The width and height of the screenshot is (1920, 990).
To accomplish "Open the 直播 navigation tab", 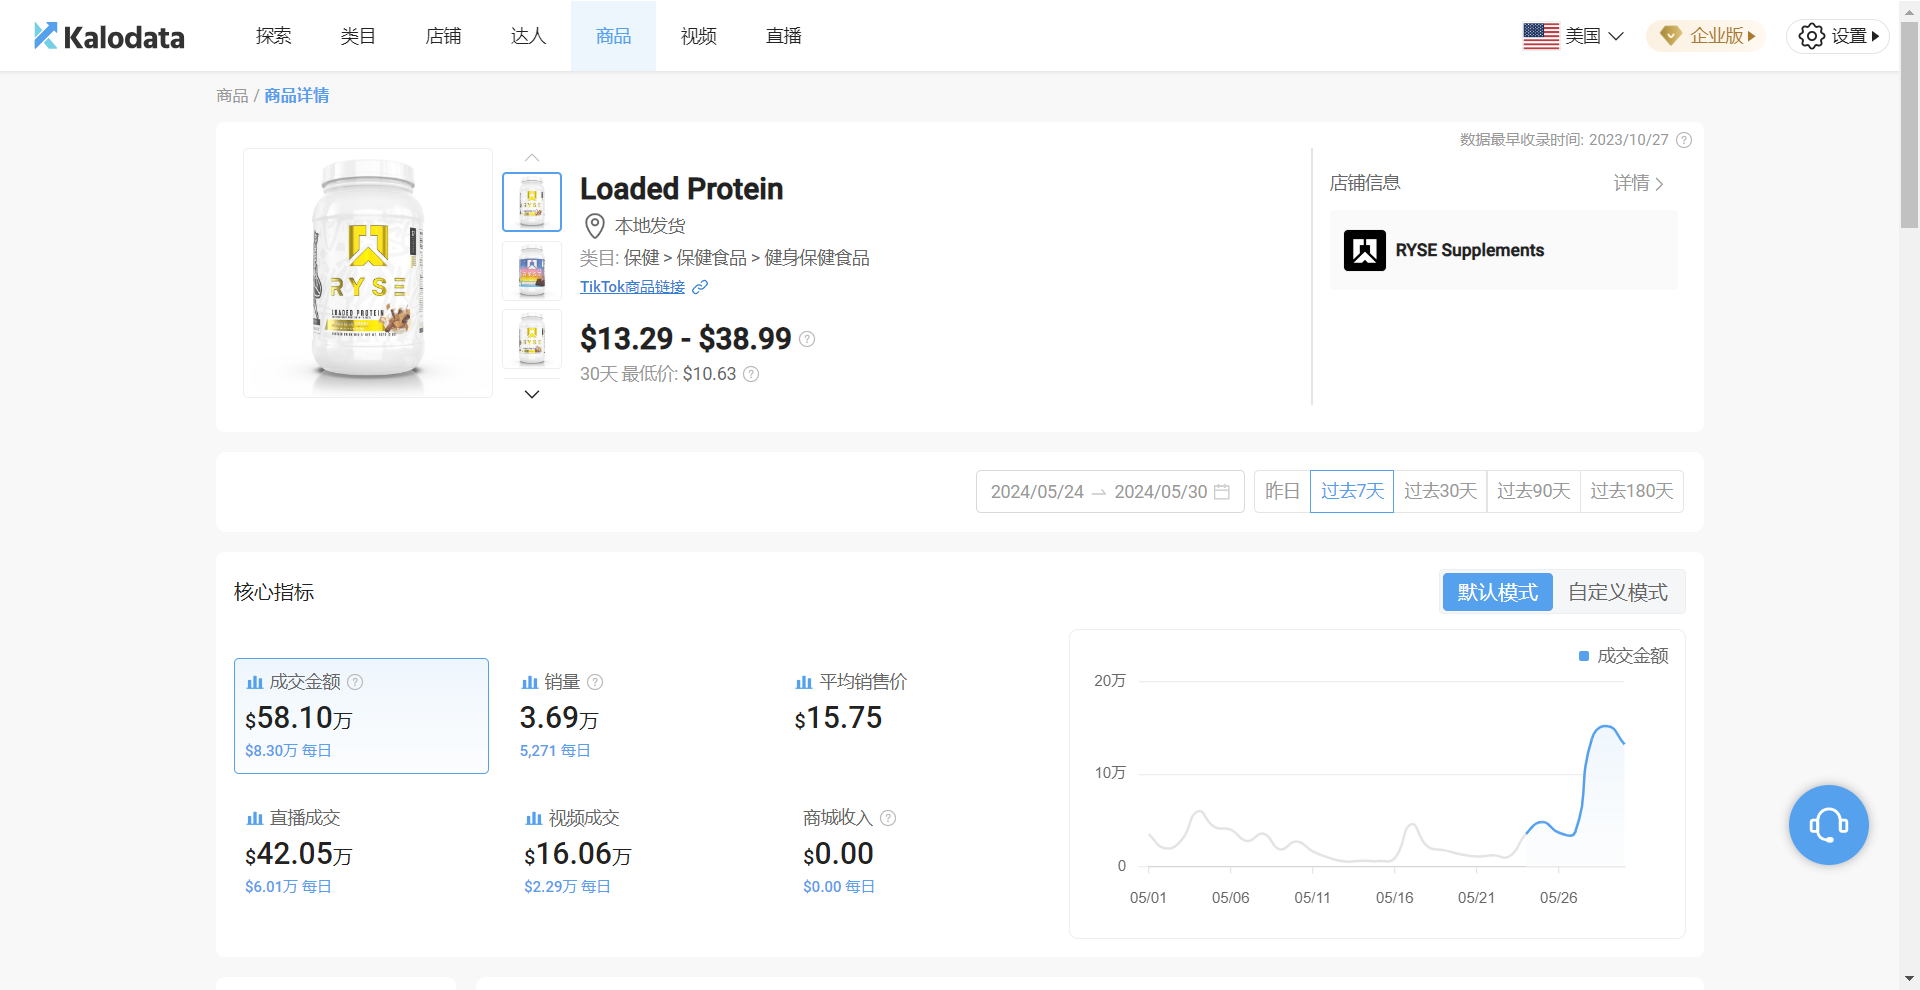I will tap(783, 36).
